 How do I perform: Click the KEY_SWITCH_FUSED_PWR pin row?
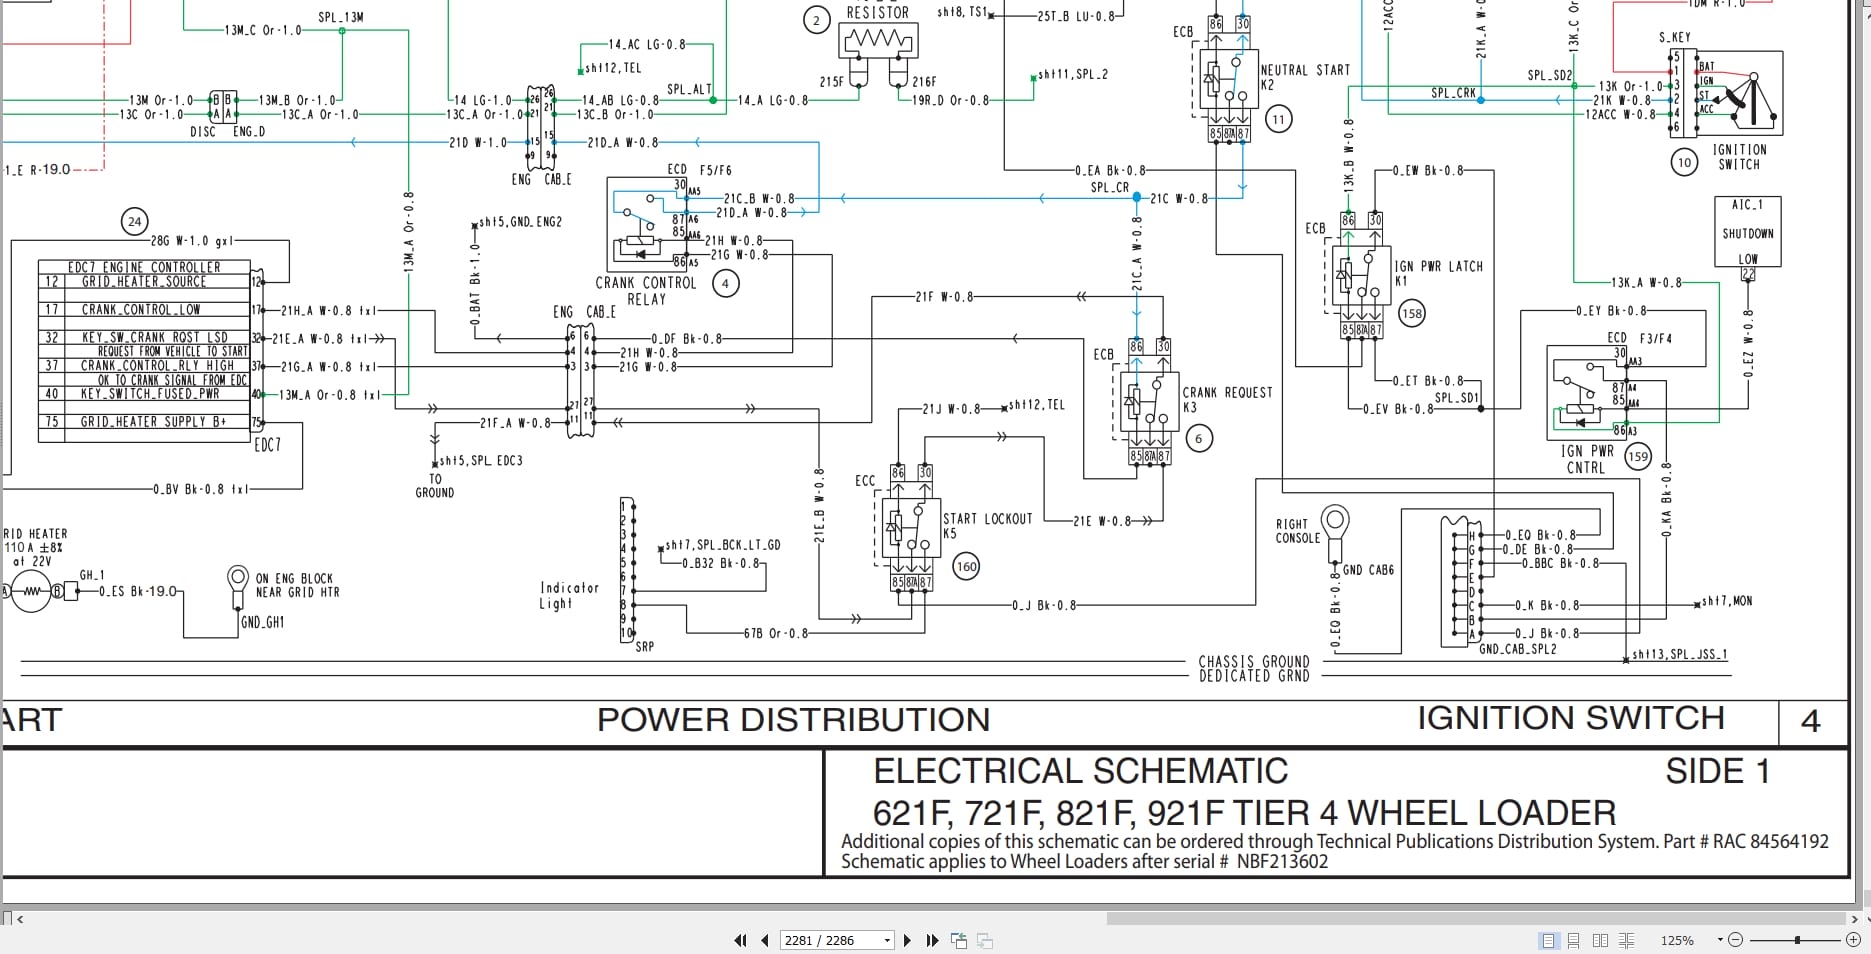tap(144, 394)
